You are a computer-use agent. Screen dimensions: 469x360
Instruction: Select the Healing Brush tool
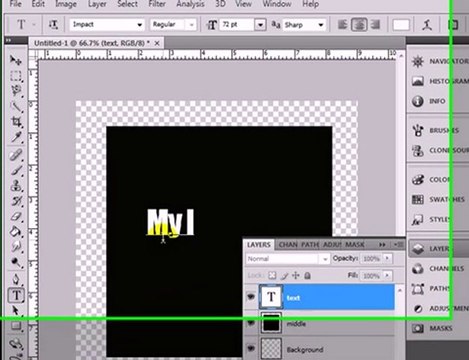15,155
